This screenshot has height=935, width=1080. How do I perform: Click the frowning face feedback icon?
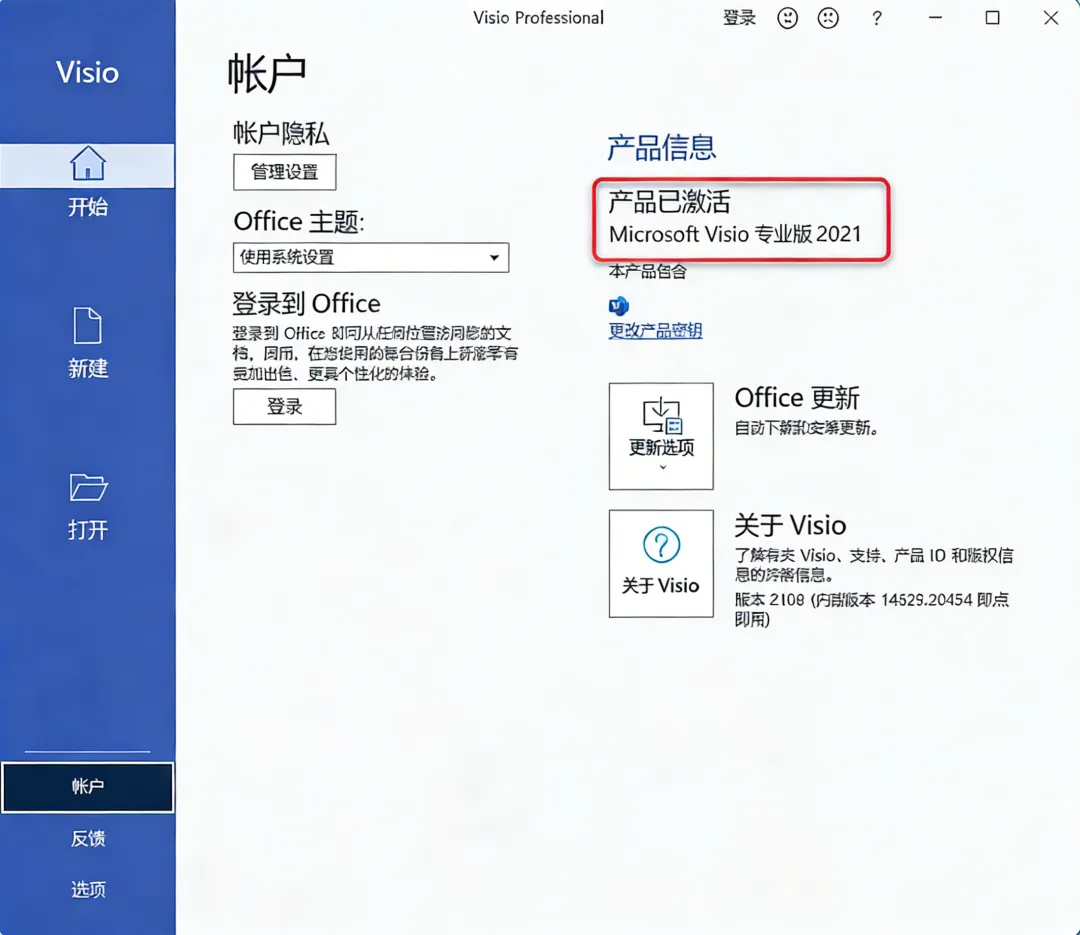coord(828,18)
